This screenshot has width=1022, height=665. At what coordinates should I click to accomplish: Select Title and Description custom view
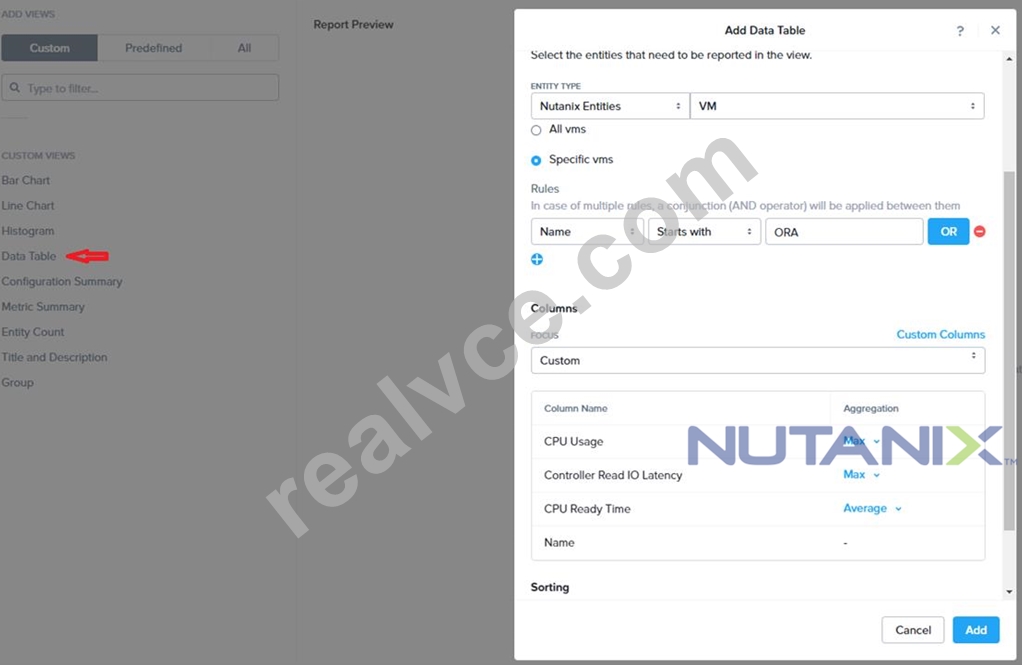click(x=54, y=357)
